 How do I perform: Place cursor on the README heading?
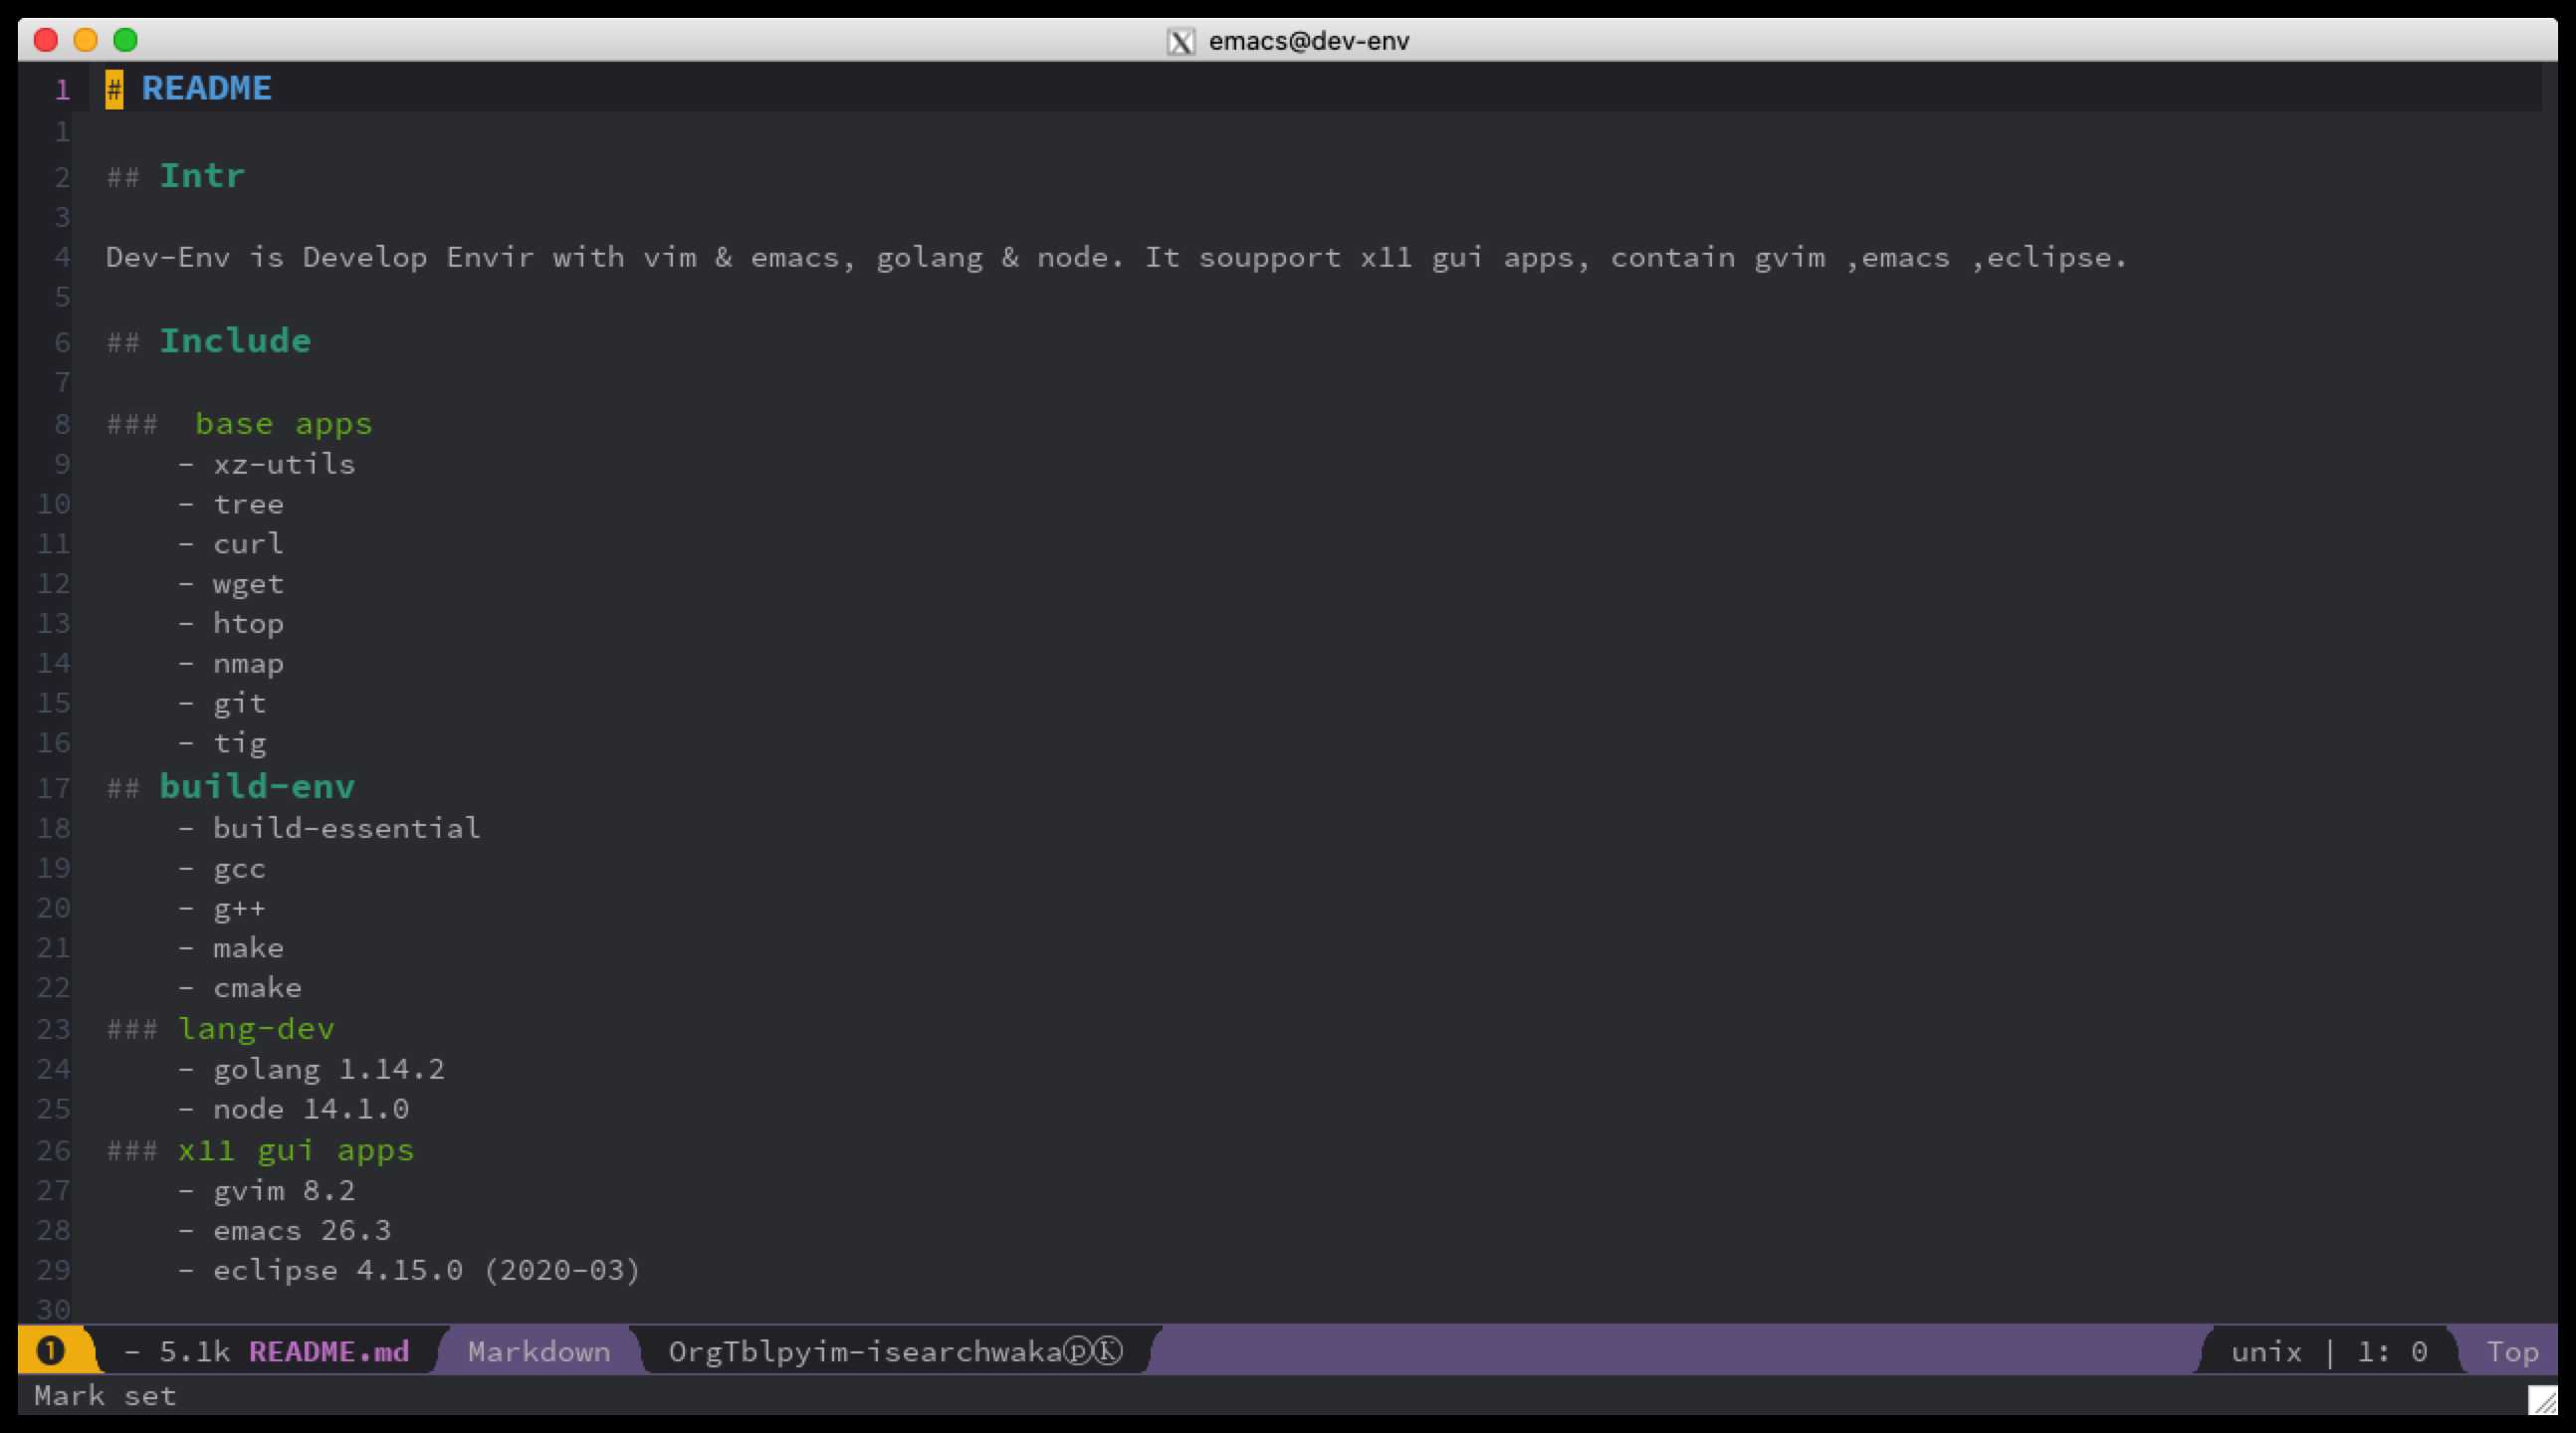coord(206,88)
